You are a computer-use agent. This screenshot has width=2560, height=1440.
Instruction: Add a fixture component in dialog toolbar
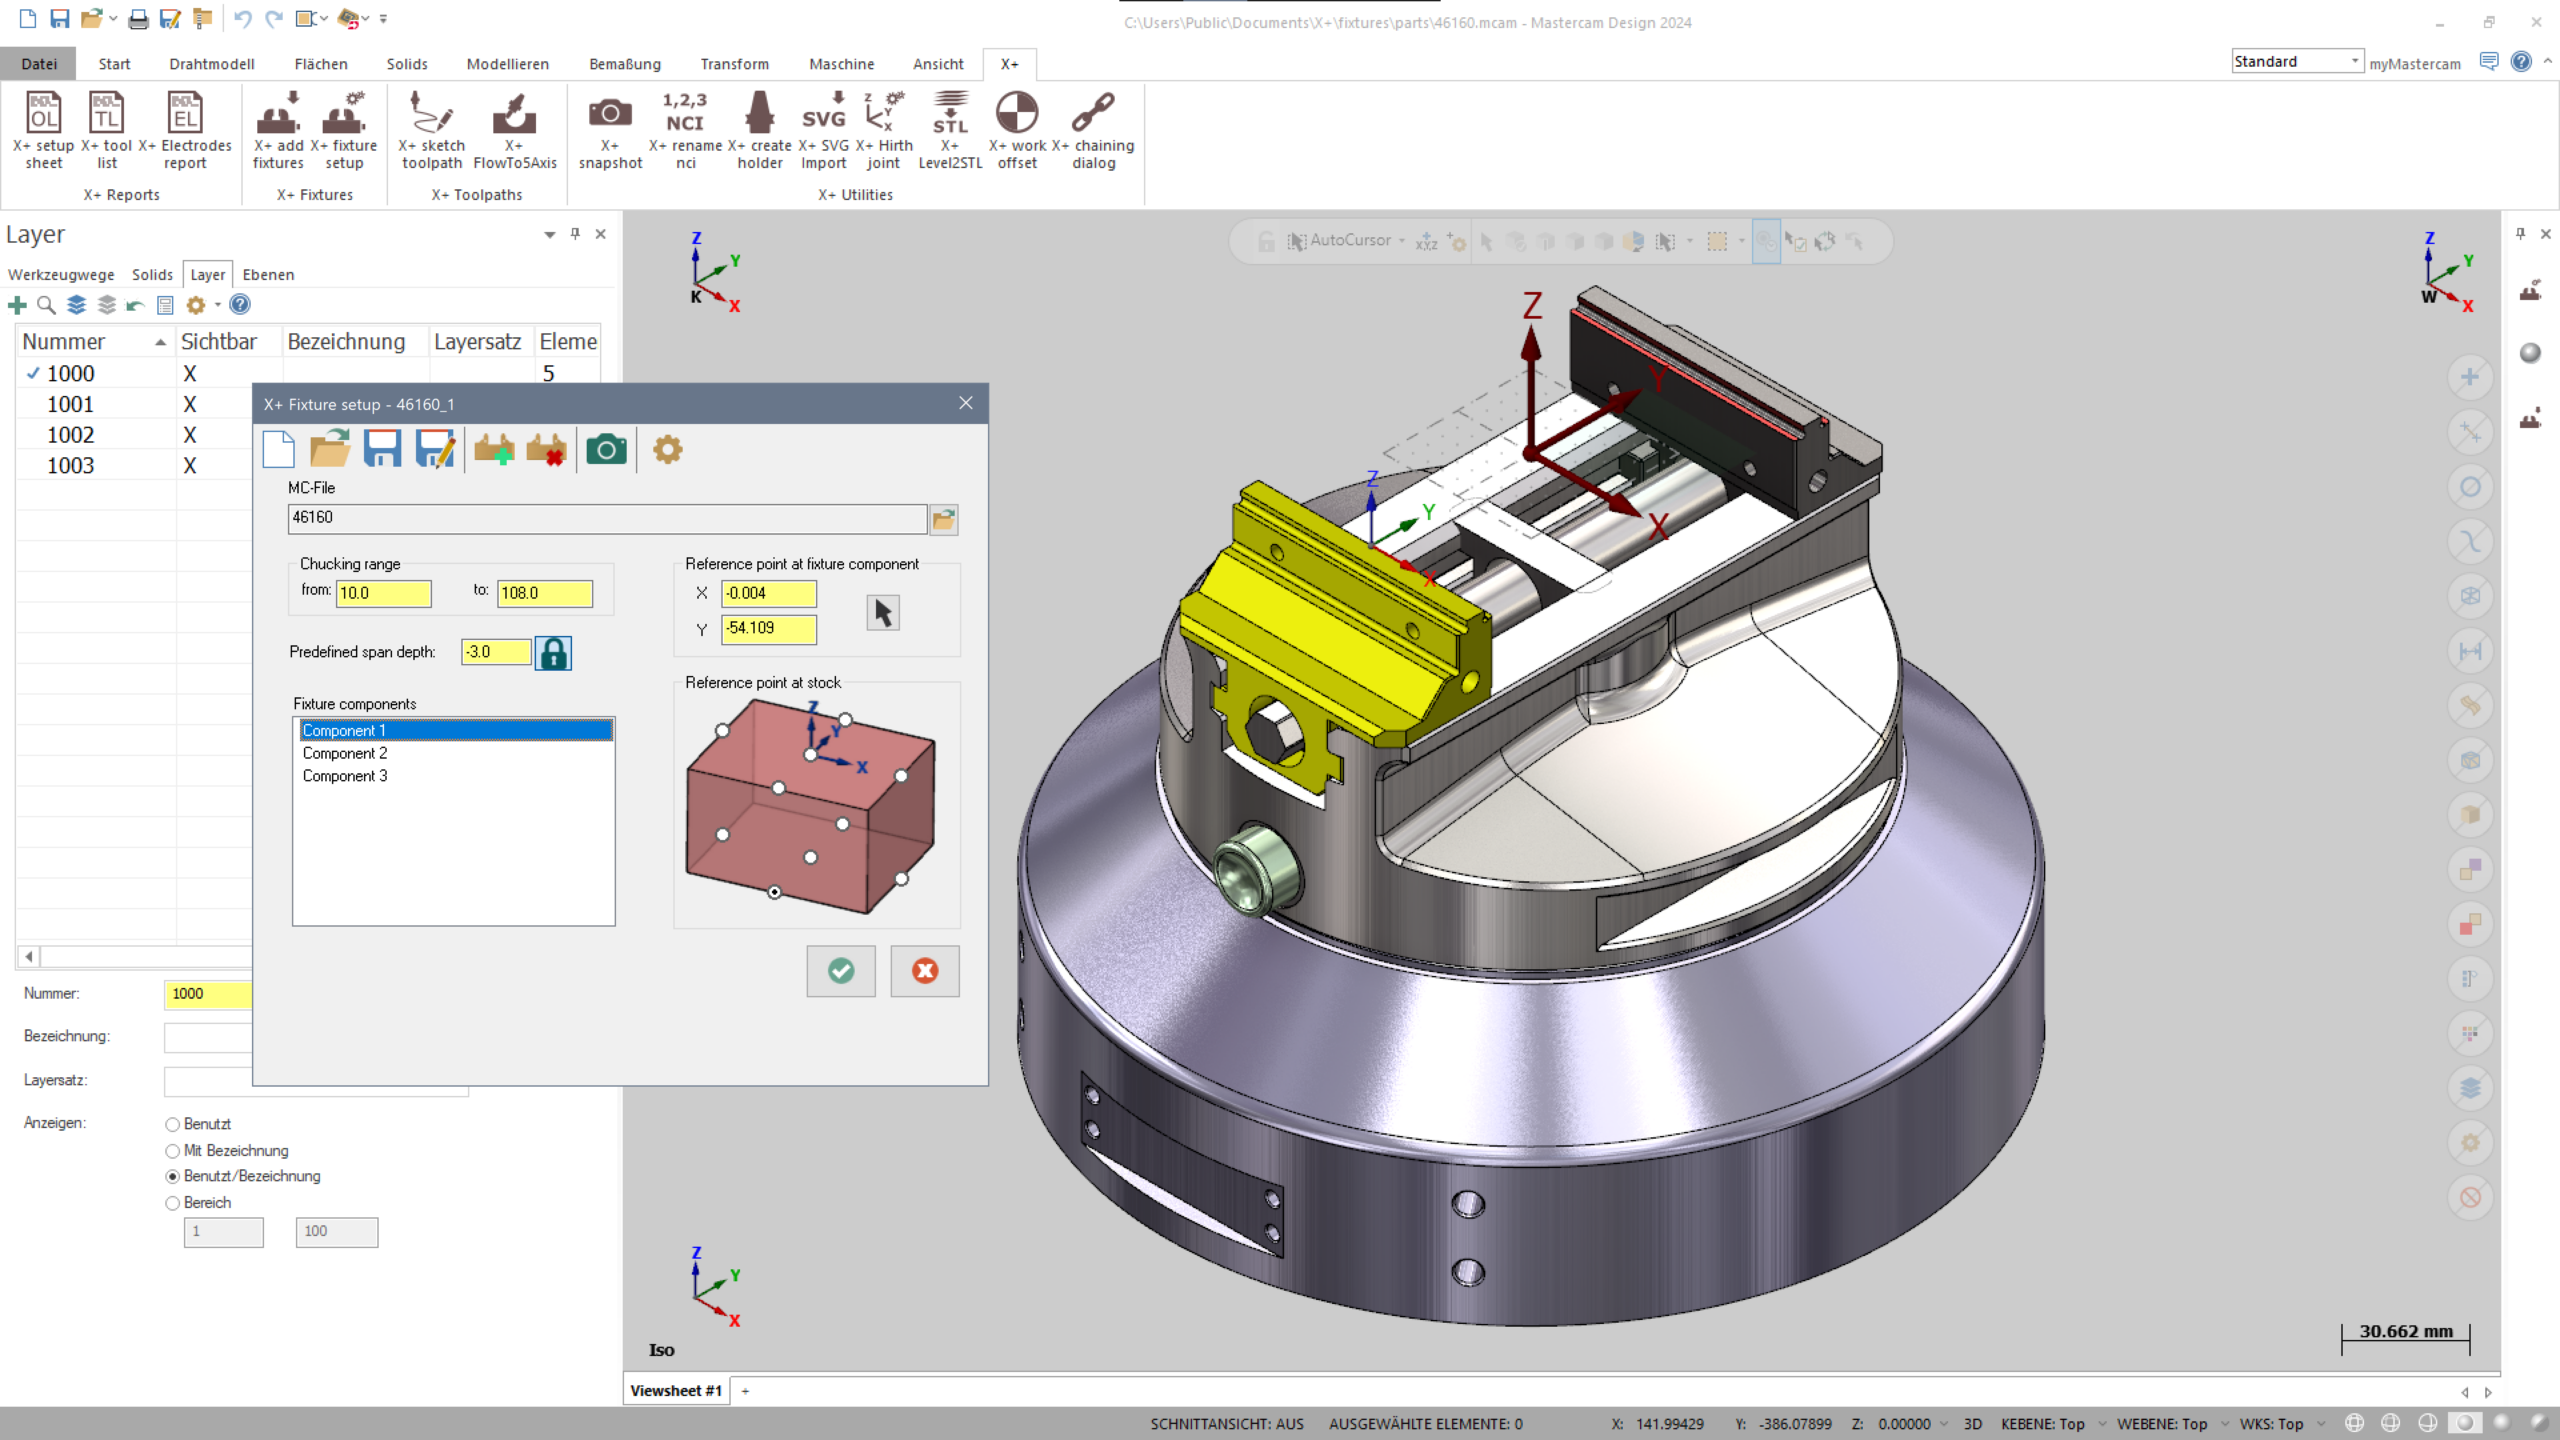click(x=494, y=449)
